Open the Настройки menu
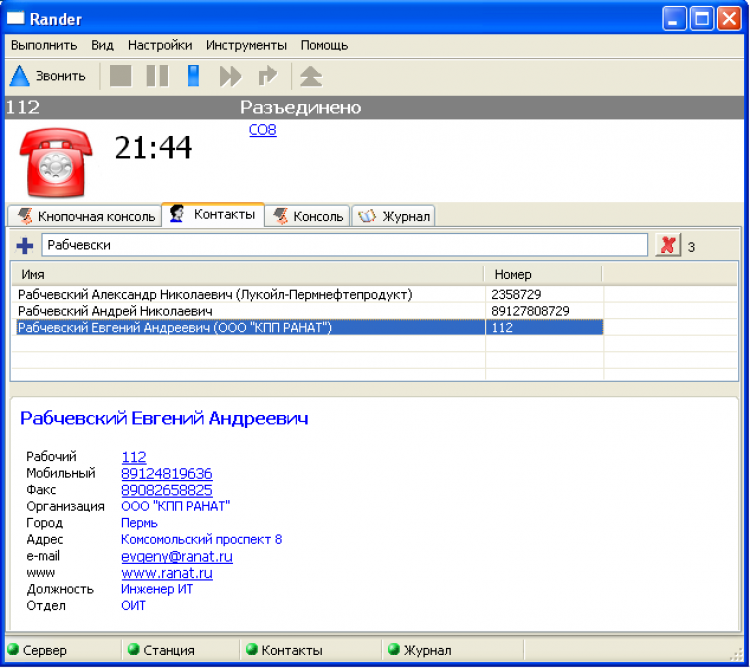 (160, 45)
